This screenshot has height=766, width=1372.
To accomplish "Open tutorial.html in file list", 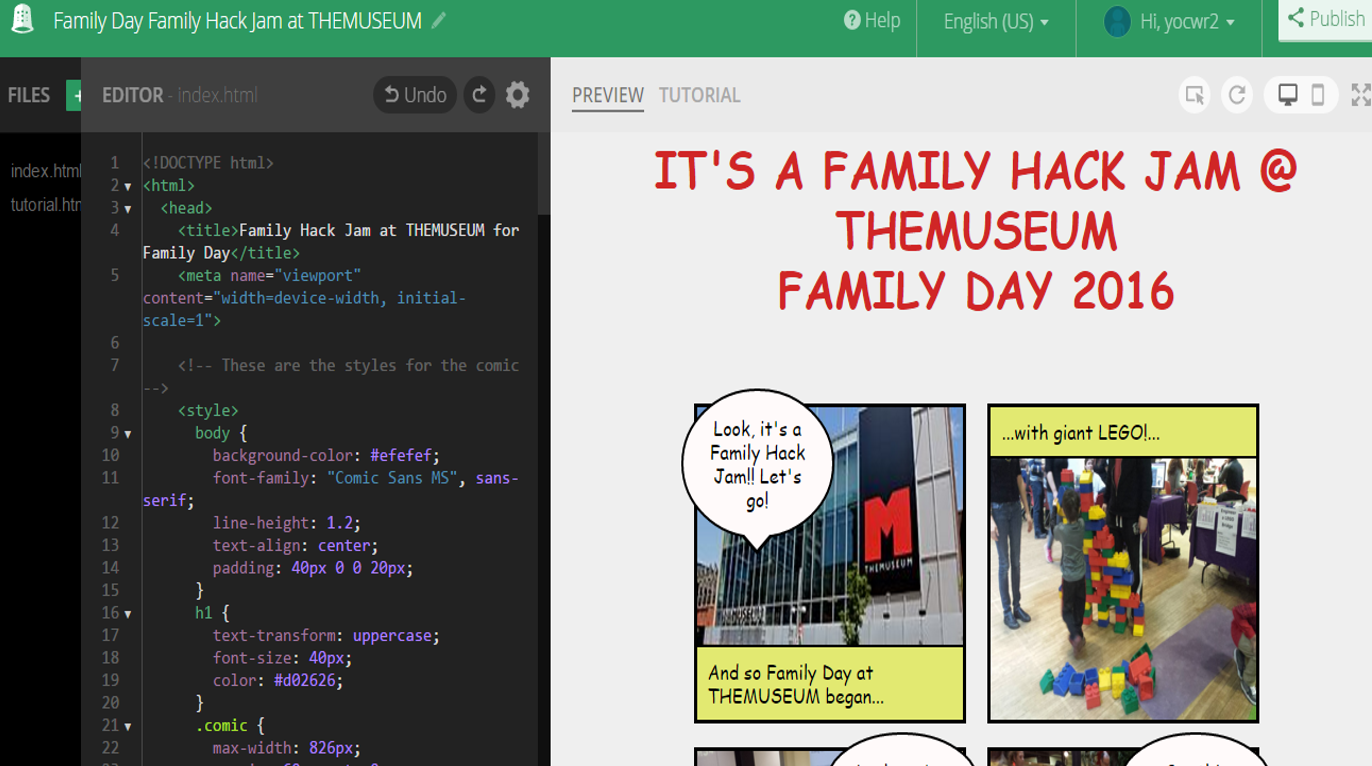I will pyautogui.click(x=45, y=205).
